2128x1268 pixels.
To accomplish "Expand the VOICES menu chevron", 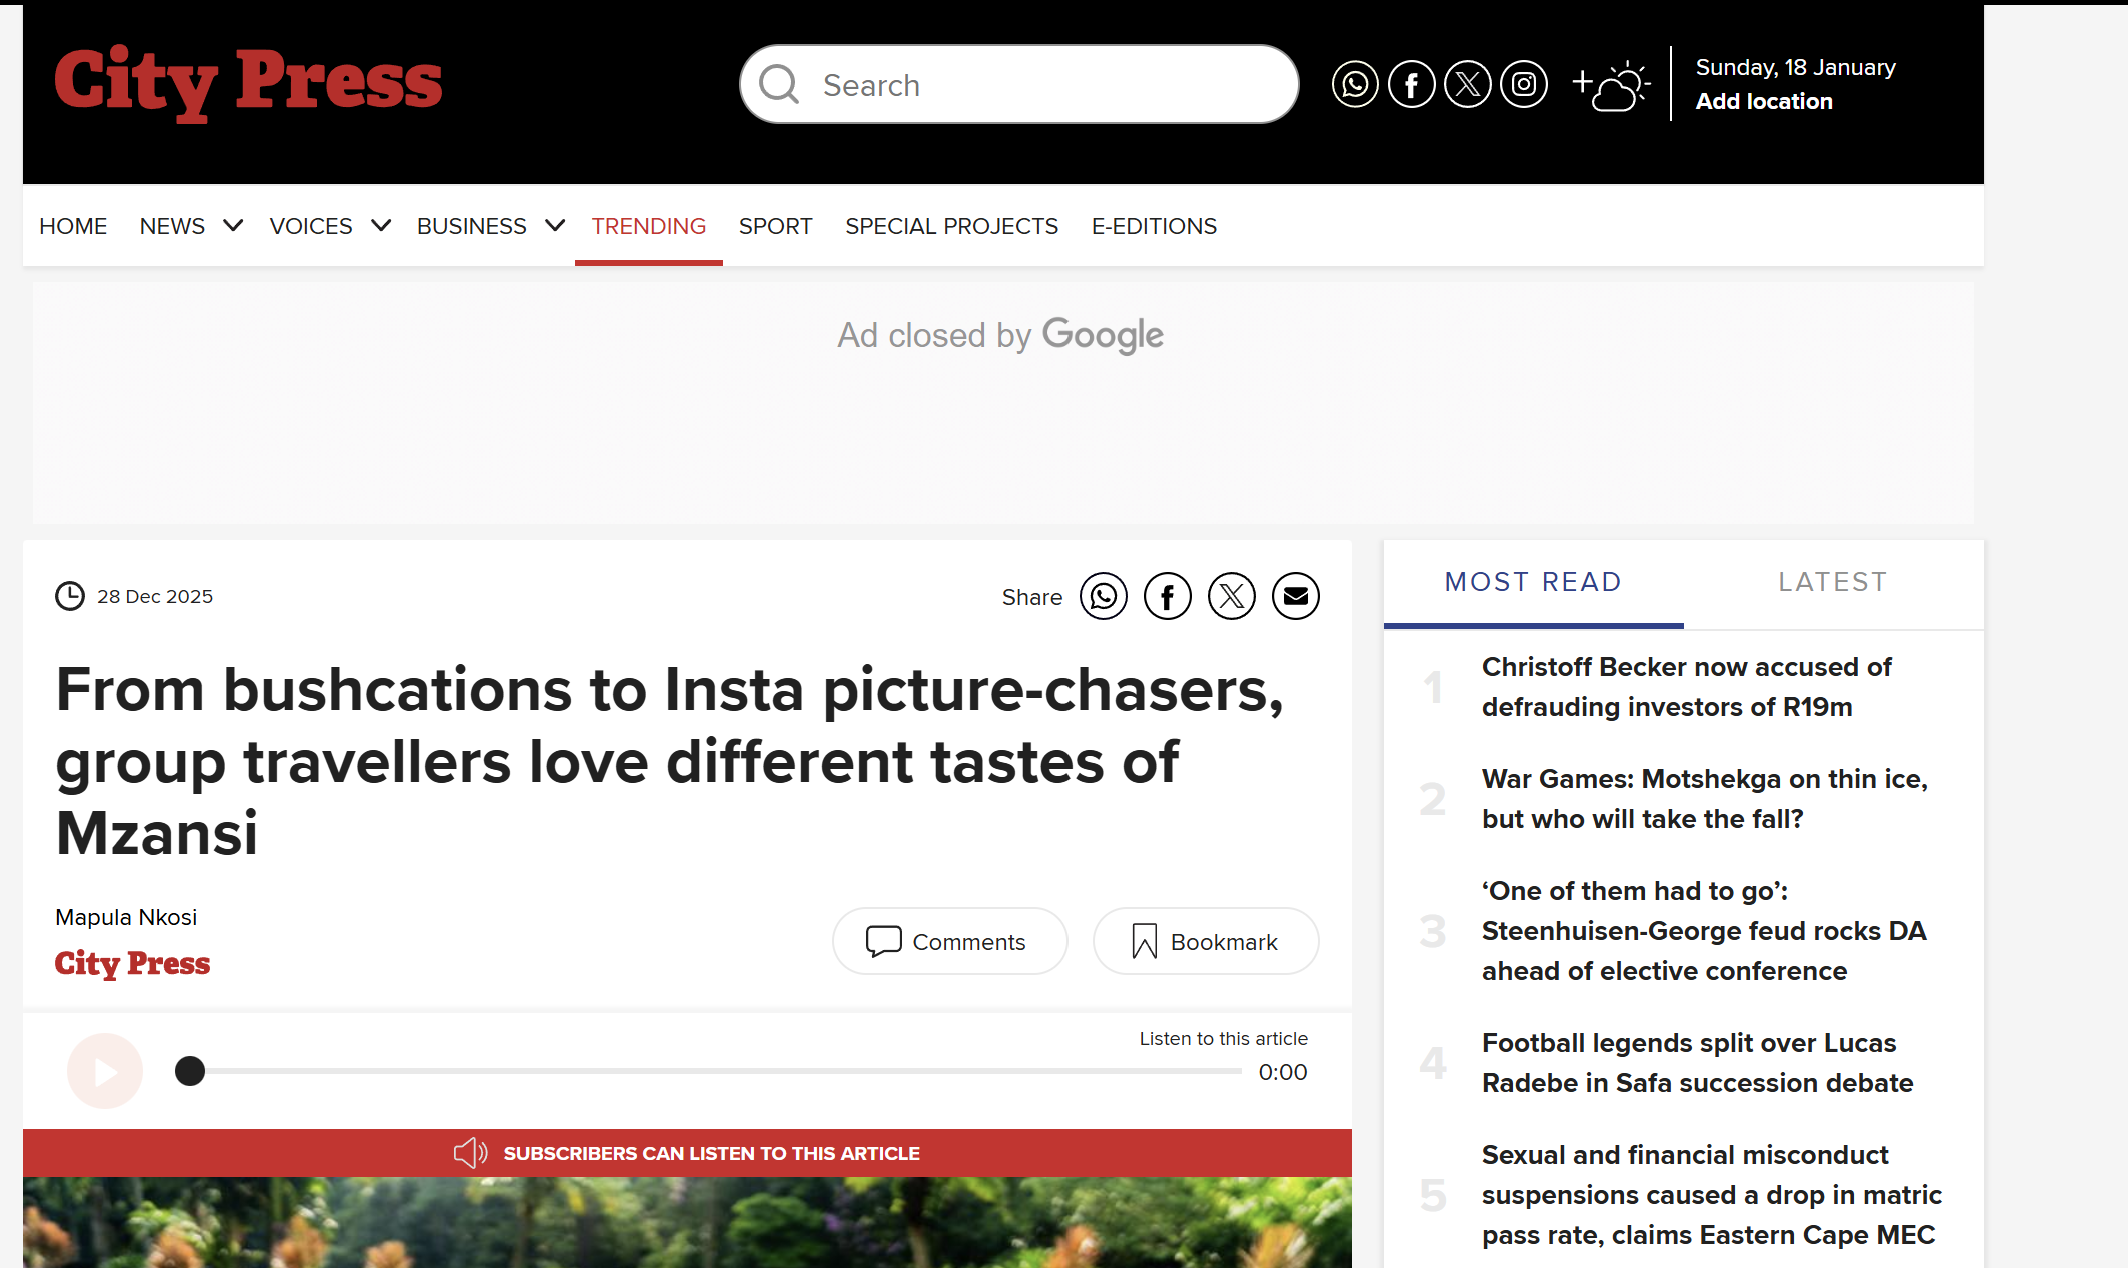I will click(381, 226).
